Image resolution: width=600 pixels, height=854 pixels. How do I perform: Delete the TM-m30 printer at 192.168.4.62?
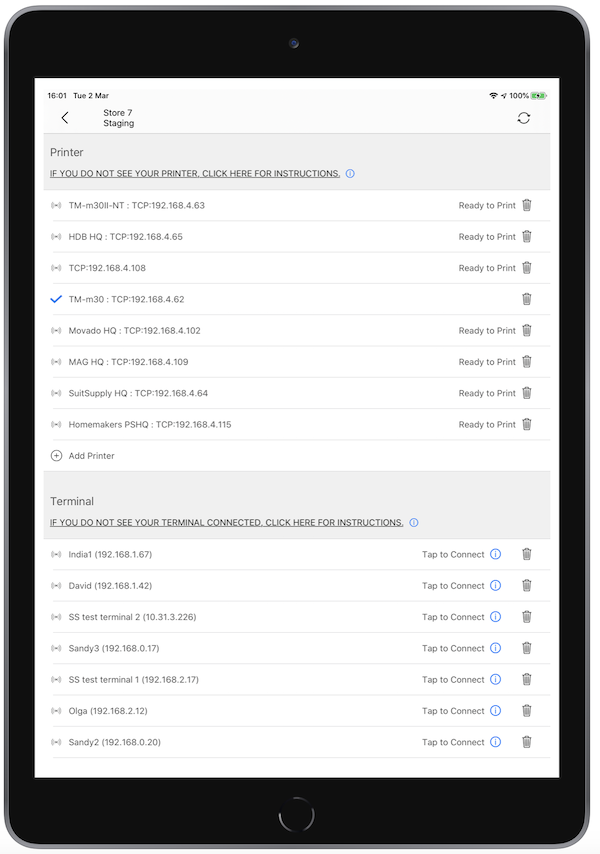click(x=526, y=299)
